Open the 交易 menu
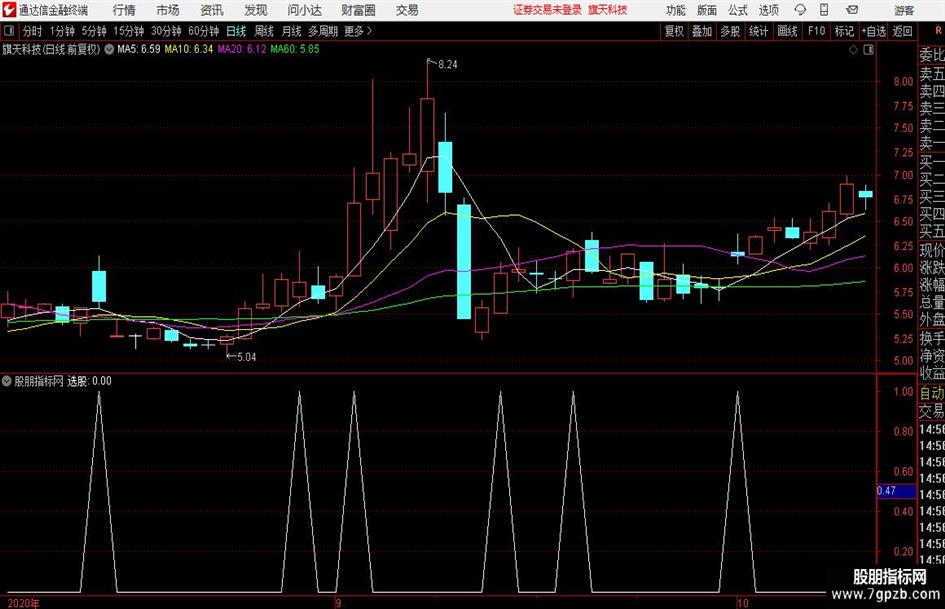This screenshot has height=609, width=945. click(407, 10)
